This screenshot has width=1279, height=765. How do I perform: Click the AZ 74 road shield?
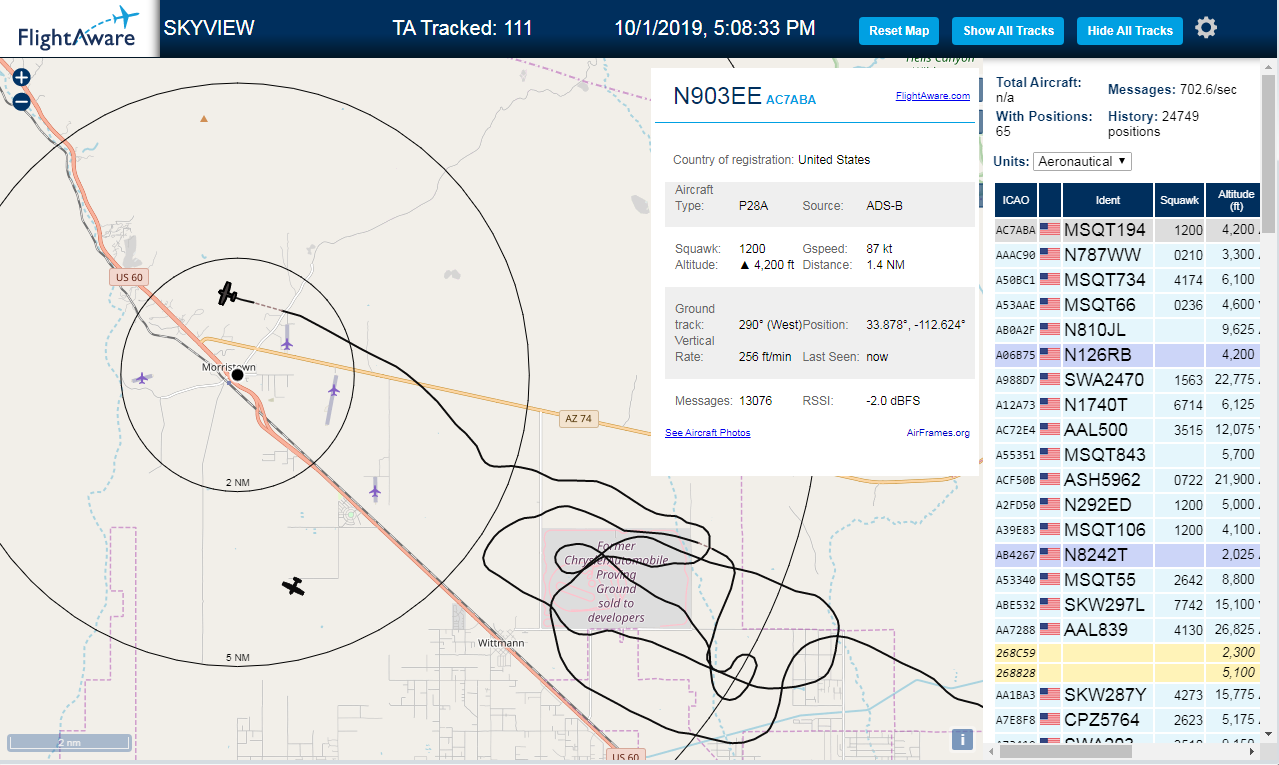[x=577, y=419]
